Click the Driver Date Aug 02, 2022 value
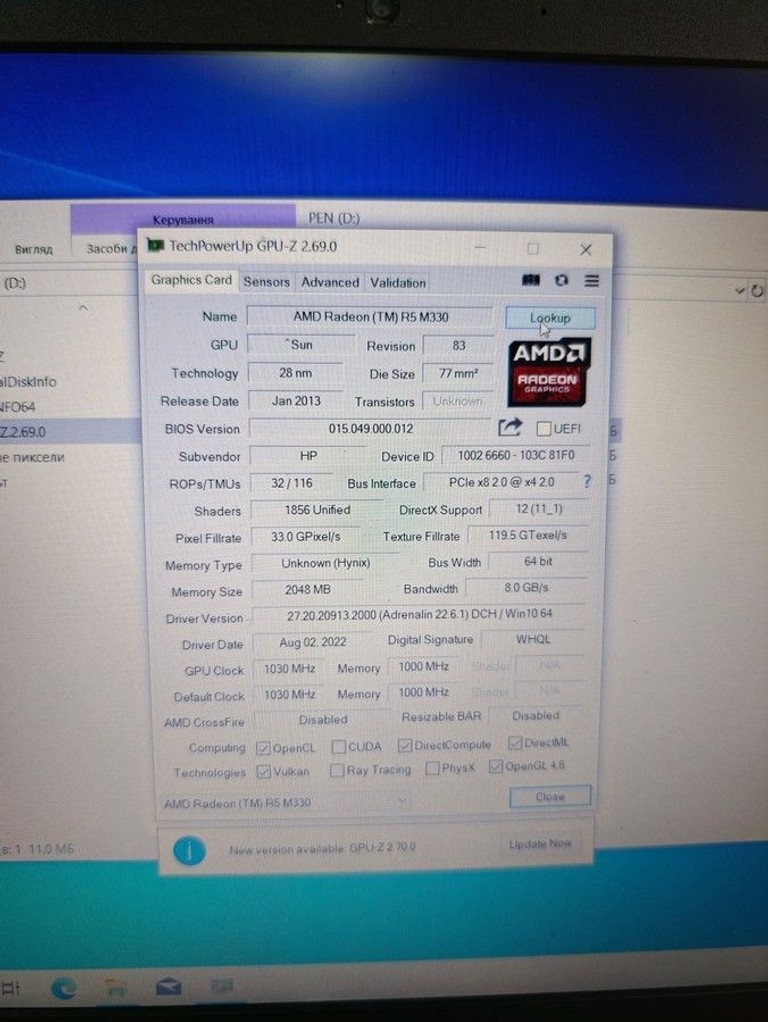768x1022 pixels. click(x=312, y=642)
